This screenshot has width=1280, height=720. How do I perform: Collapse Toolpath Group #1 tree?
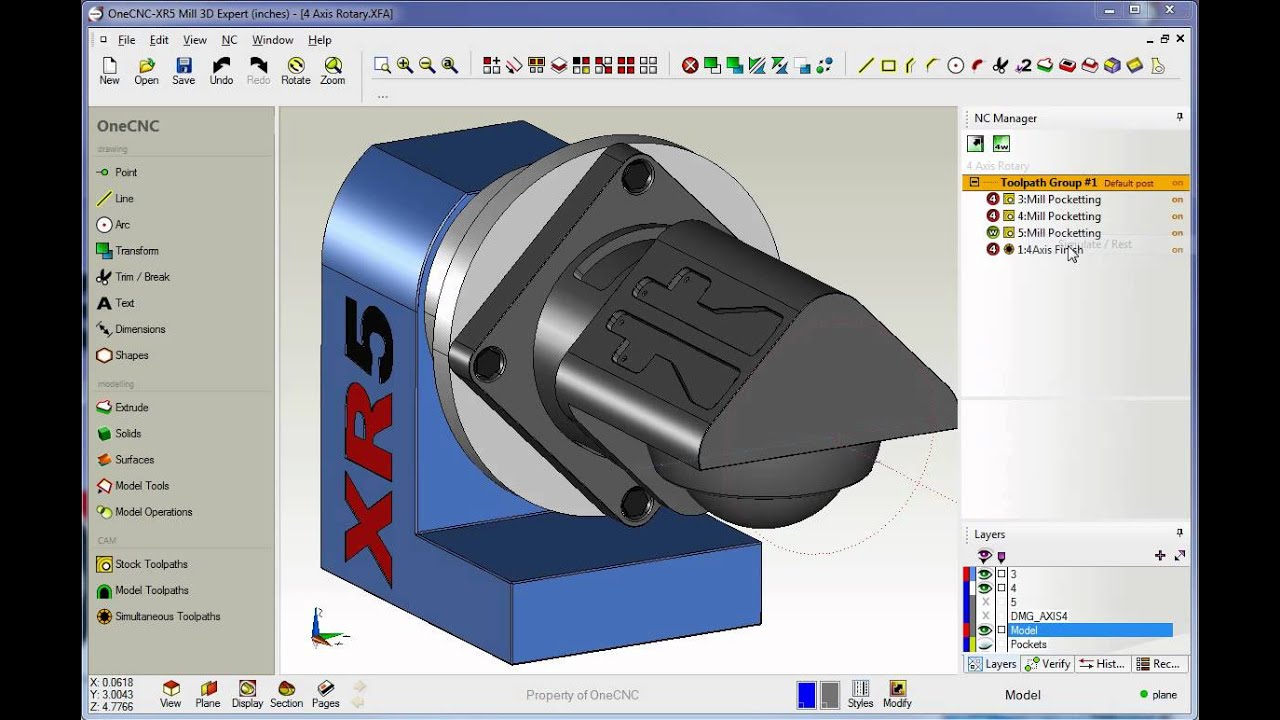coord(974,183)
